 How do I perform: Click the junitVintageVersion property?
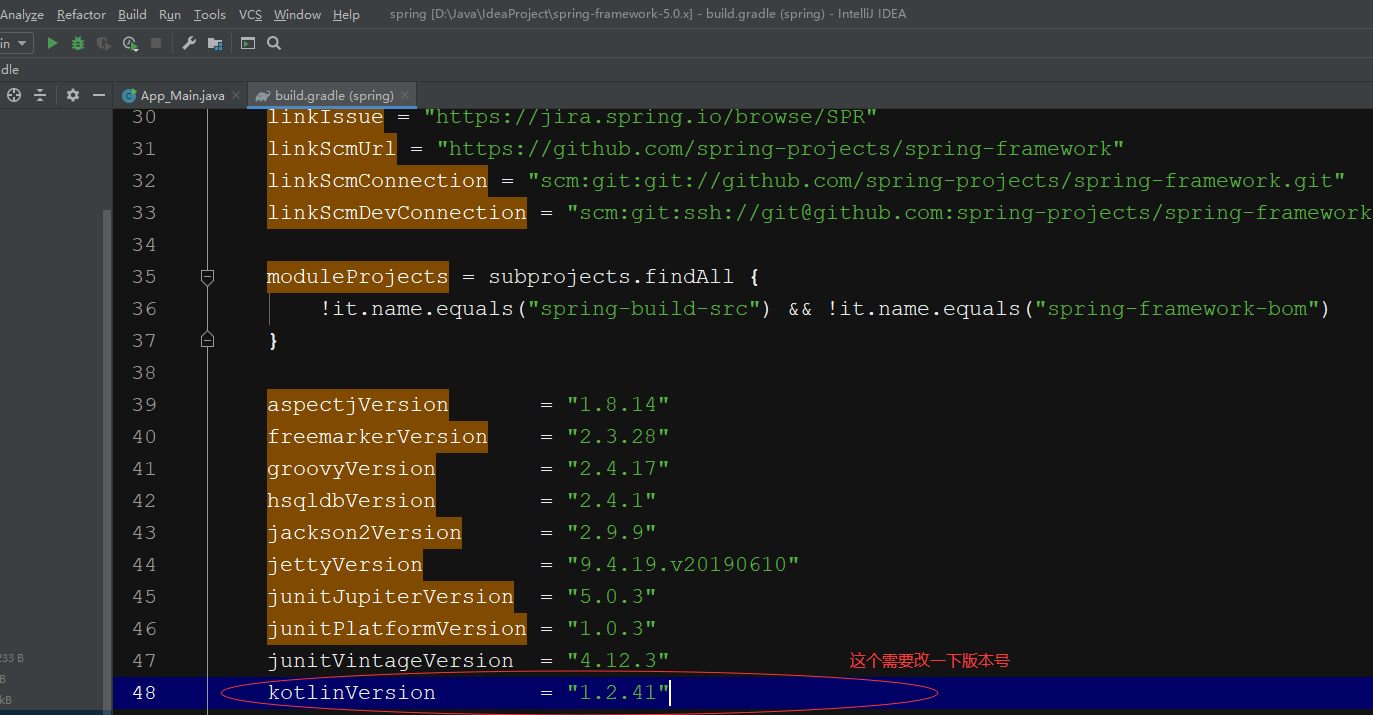pyautogui.click(x=390, y=660)
